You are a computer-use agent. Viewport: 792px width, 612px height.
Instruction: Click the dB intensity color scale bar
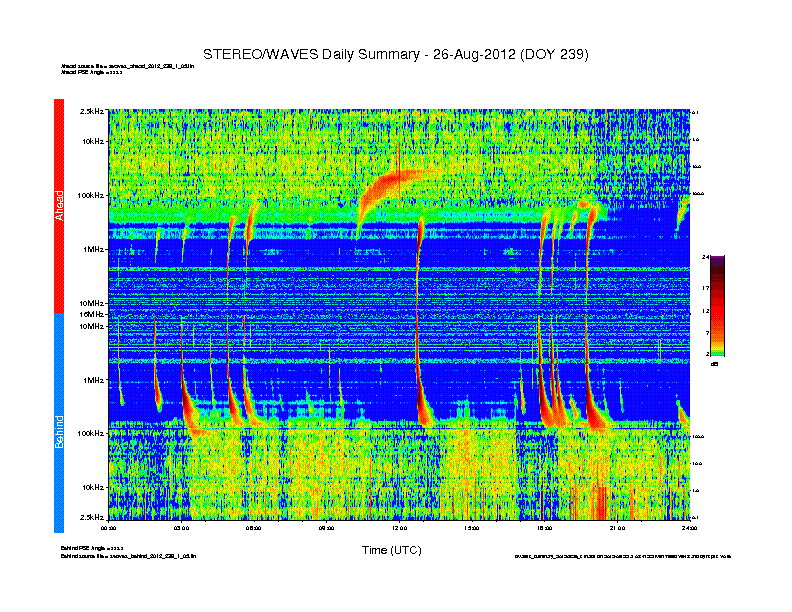[717, 306]
